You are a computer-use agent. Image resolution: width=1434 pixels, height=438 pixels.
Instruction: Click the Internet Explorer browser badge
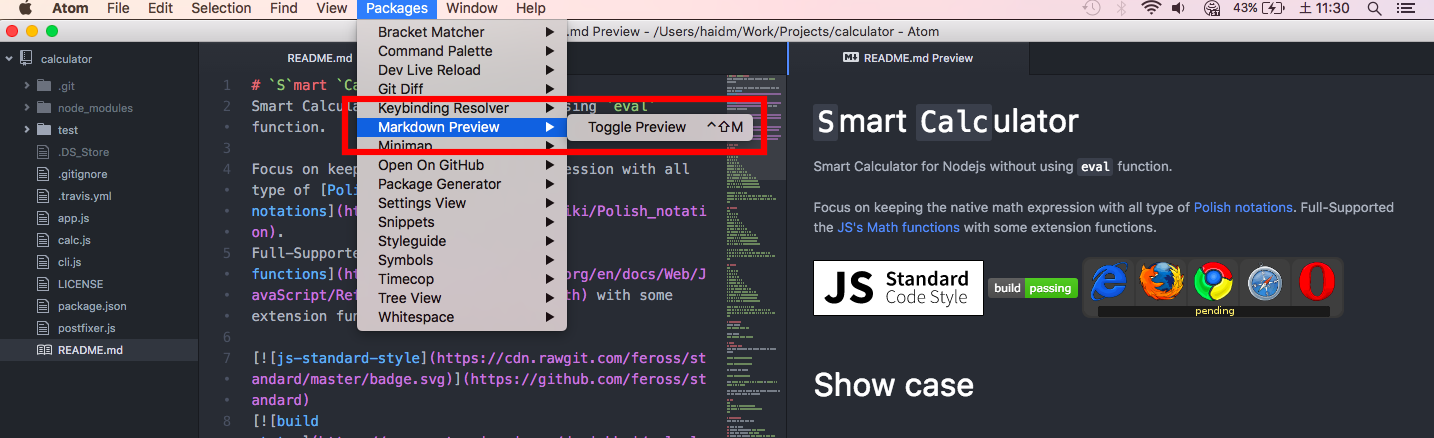pyautogui.click(x=1109, y=283)
